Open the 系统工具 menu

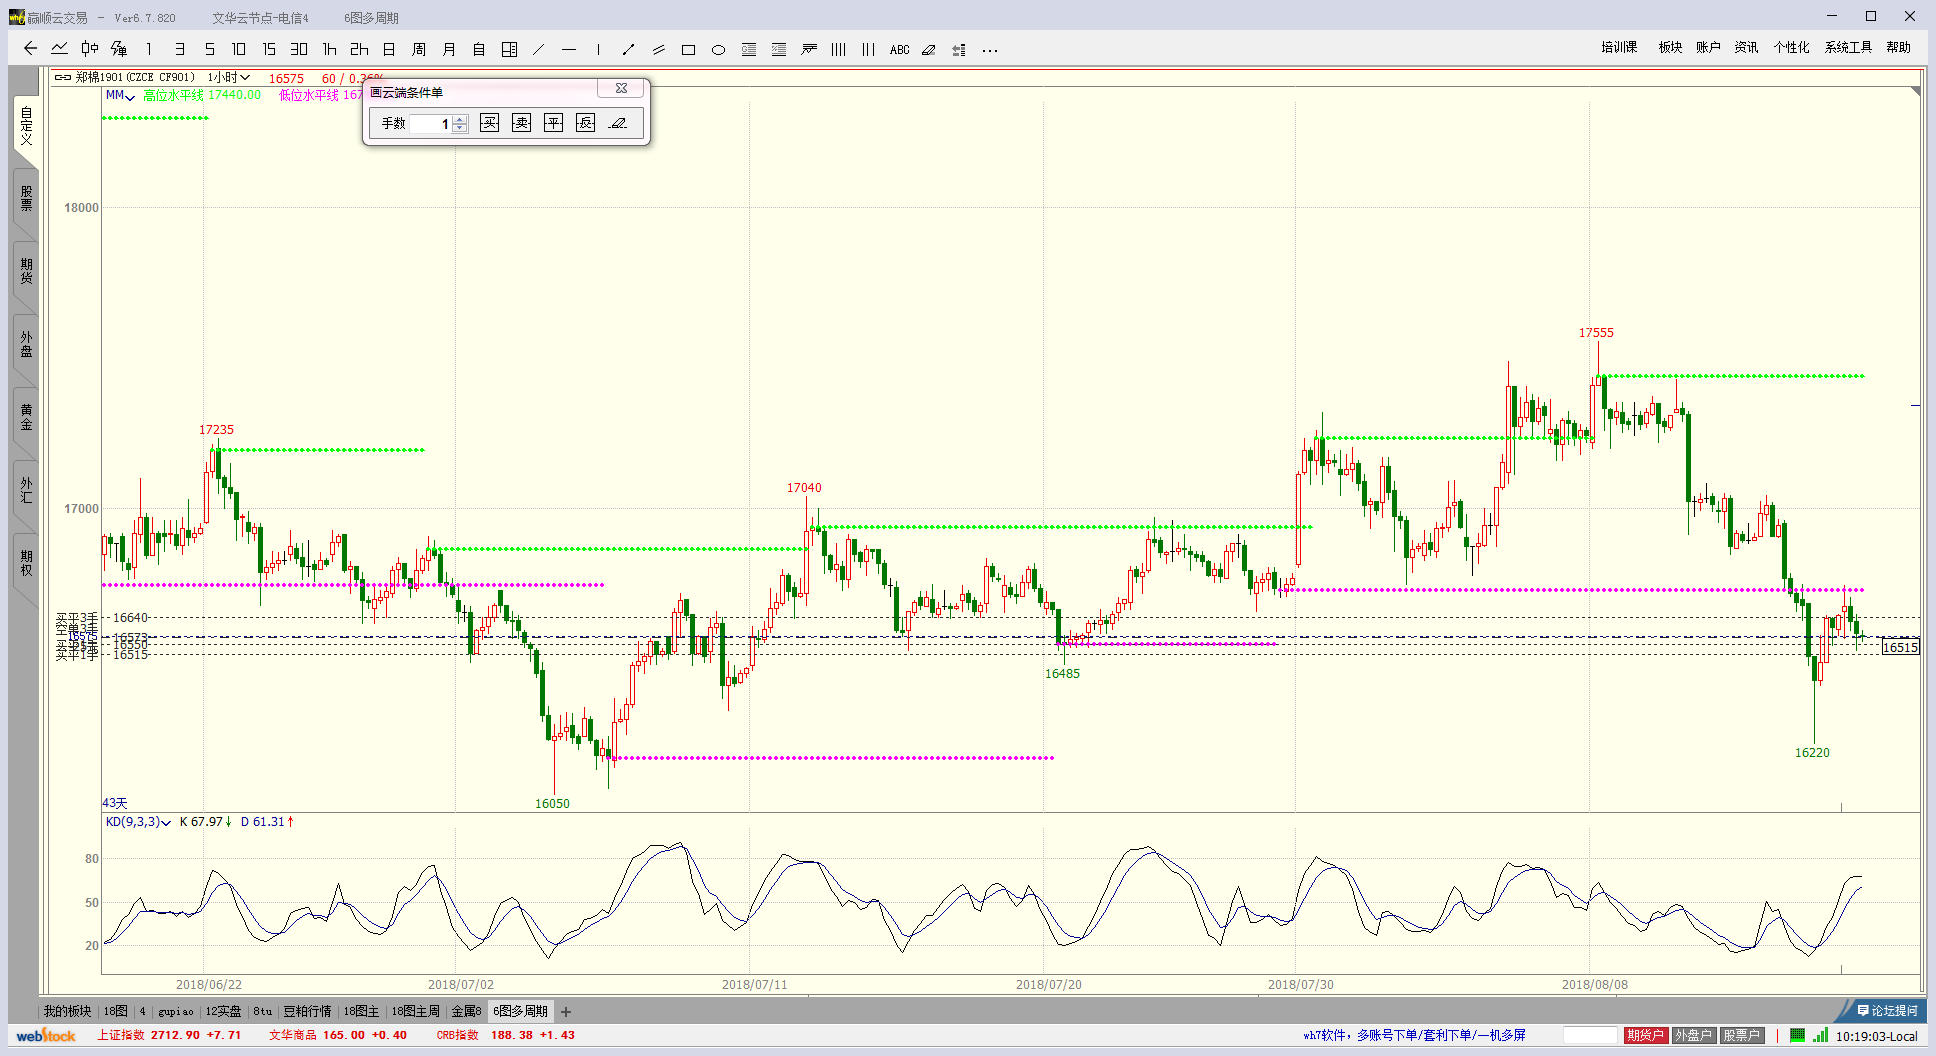(1848, 47)
